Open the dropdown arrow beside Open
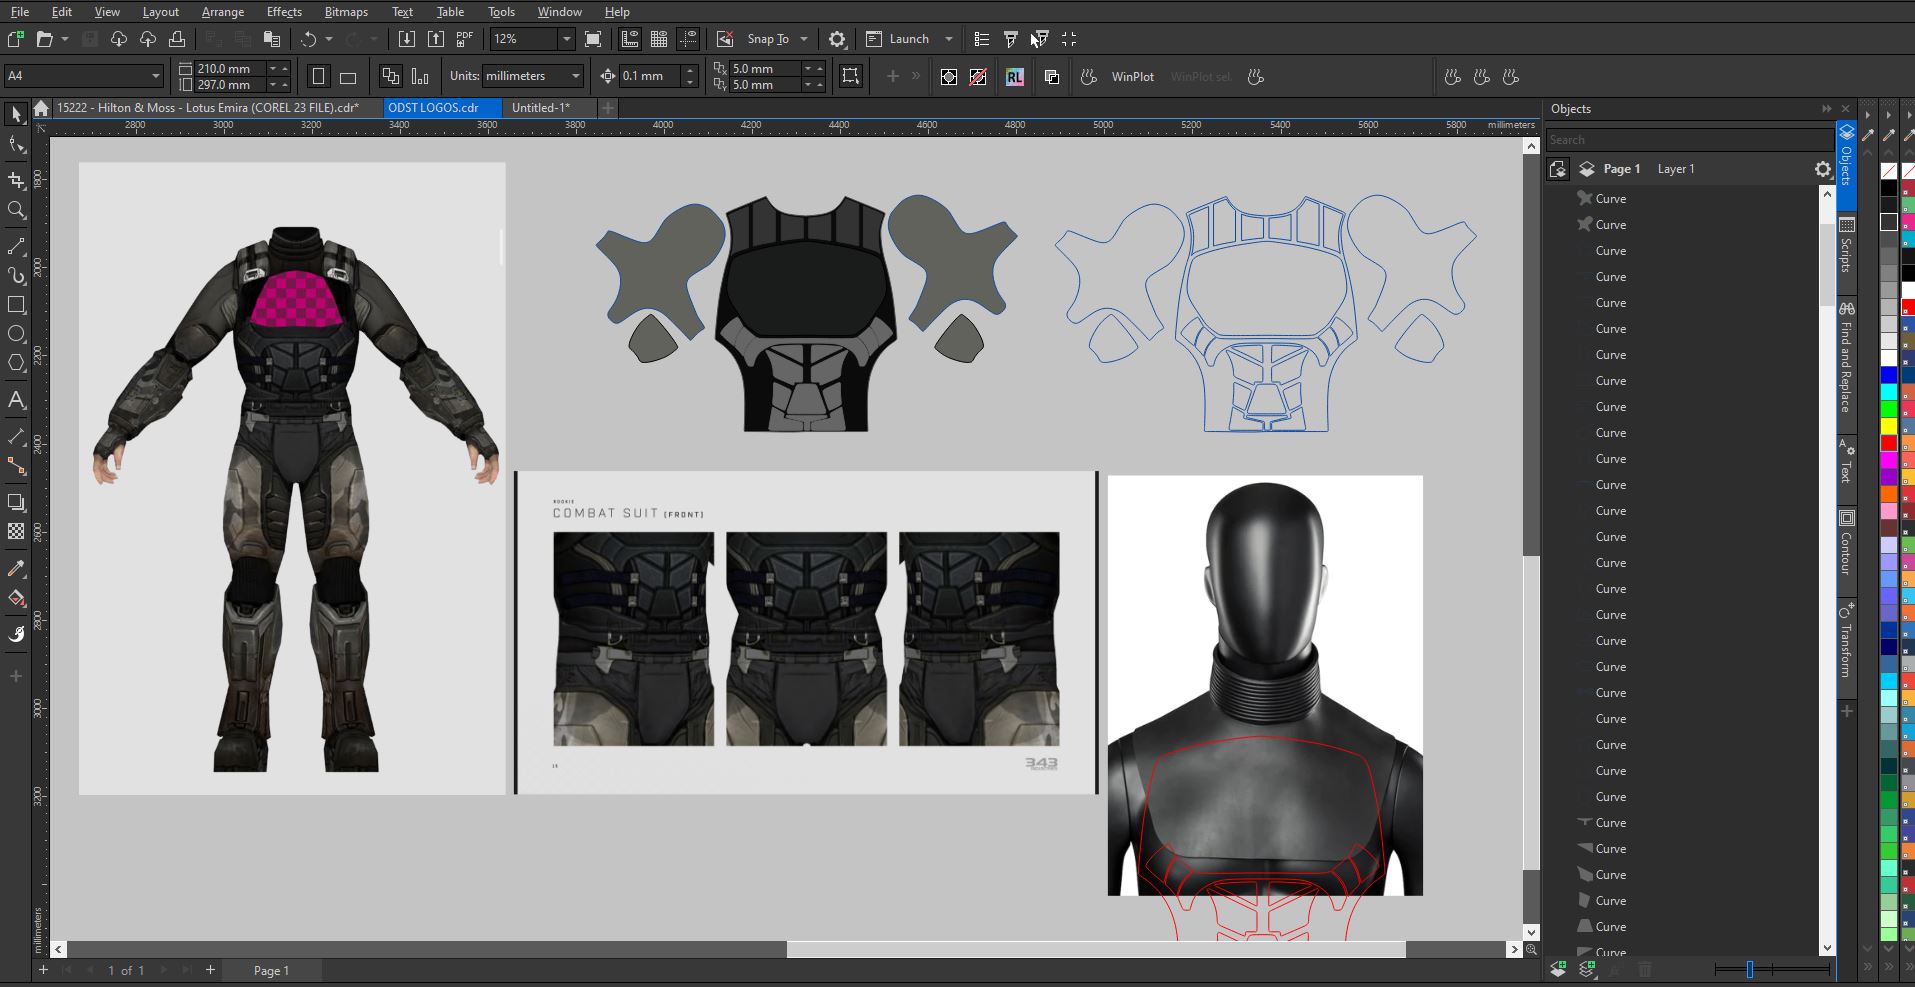This screenshot has height=987, width=1915. pos(65,39)
